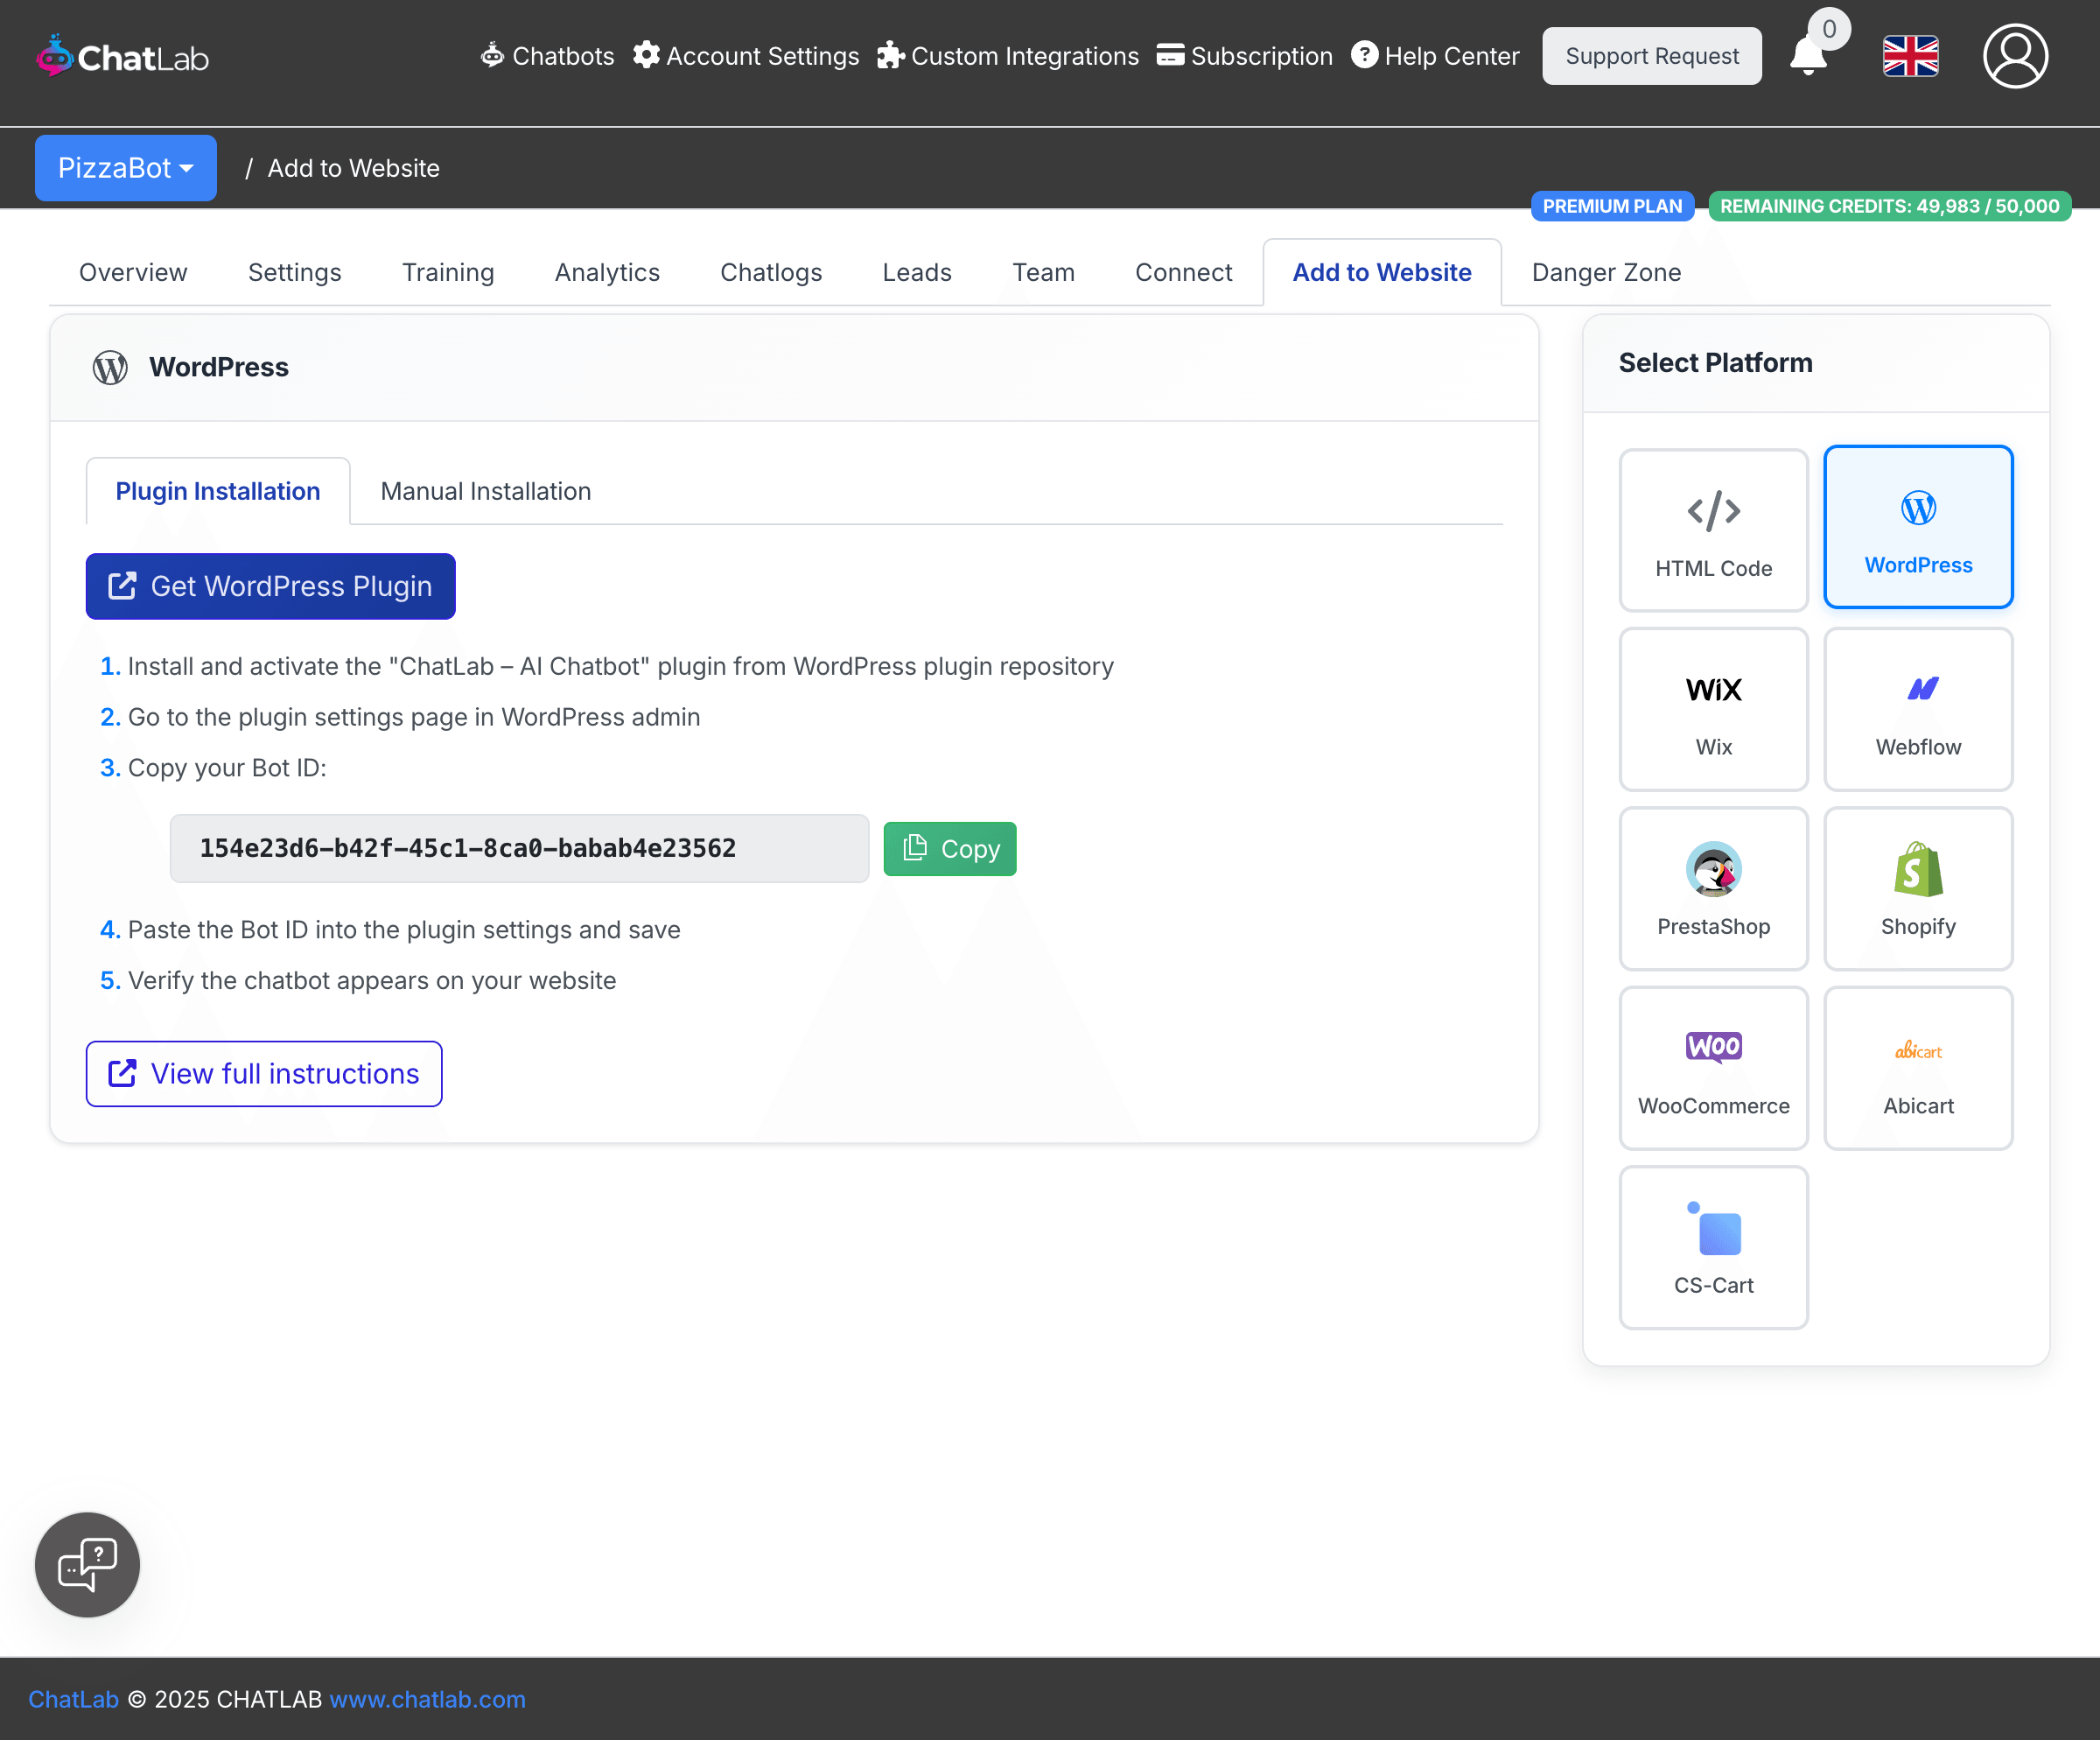The image size is (2100, 1740).
Task: Click the notification bell icon
Action: click(x=1808, y=56)
